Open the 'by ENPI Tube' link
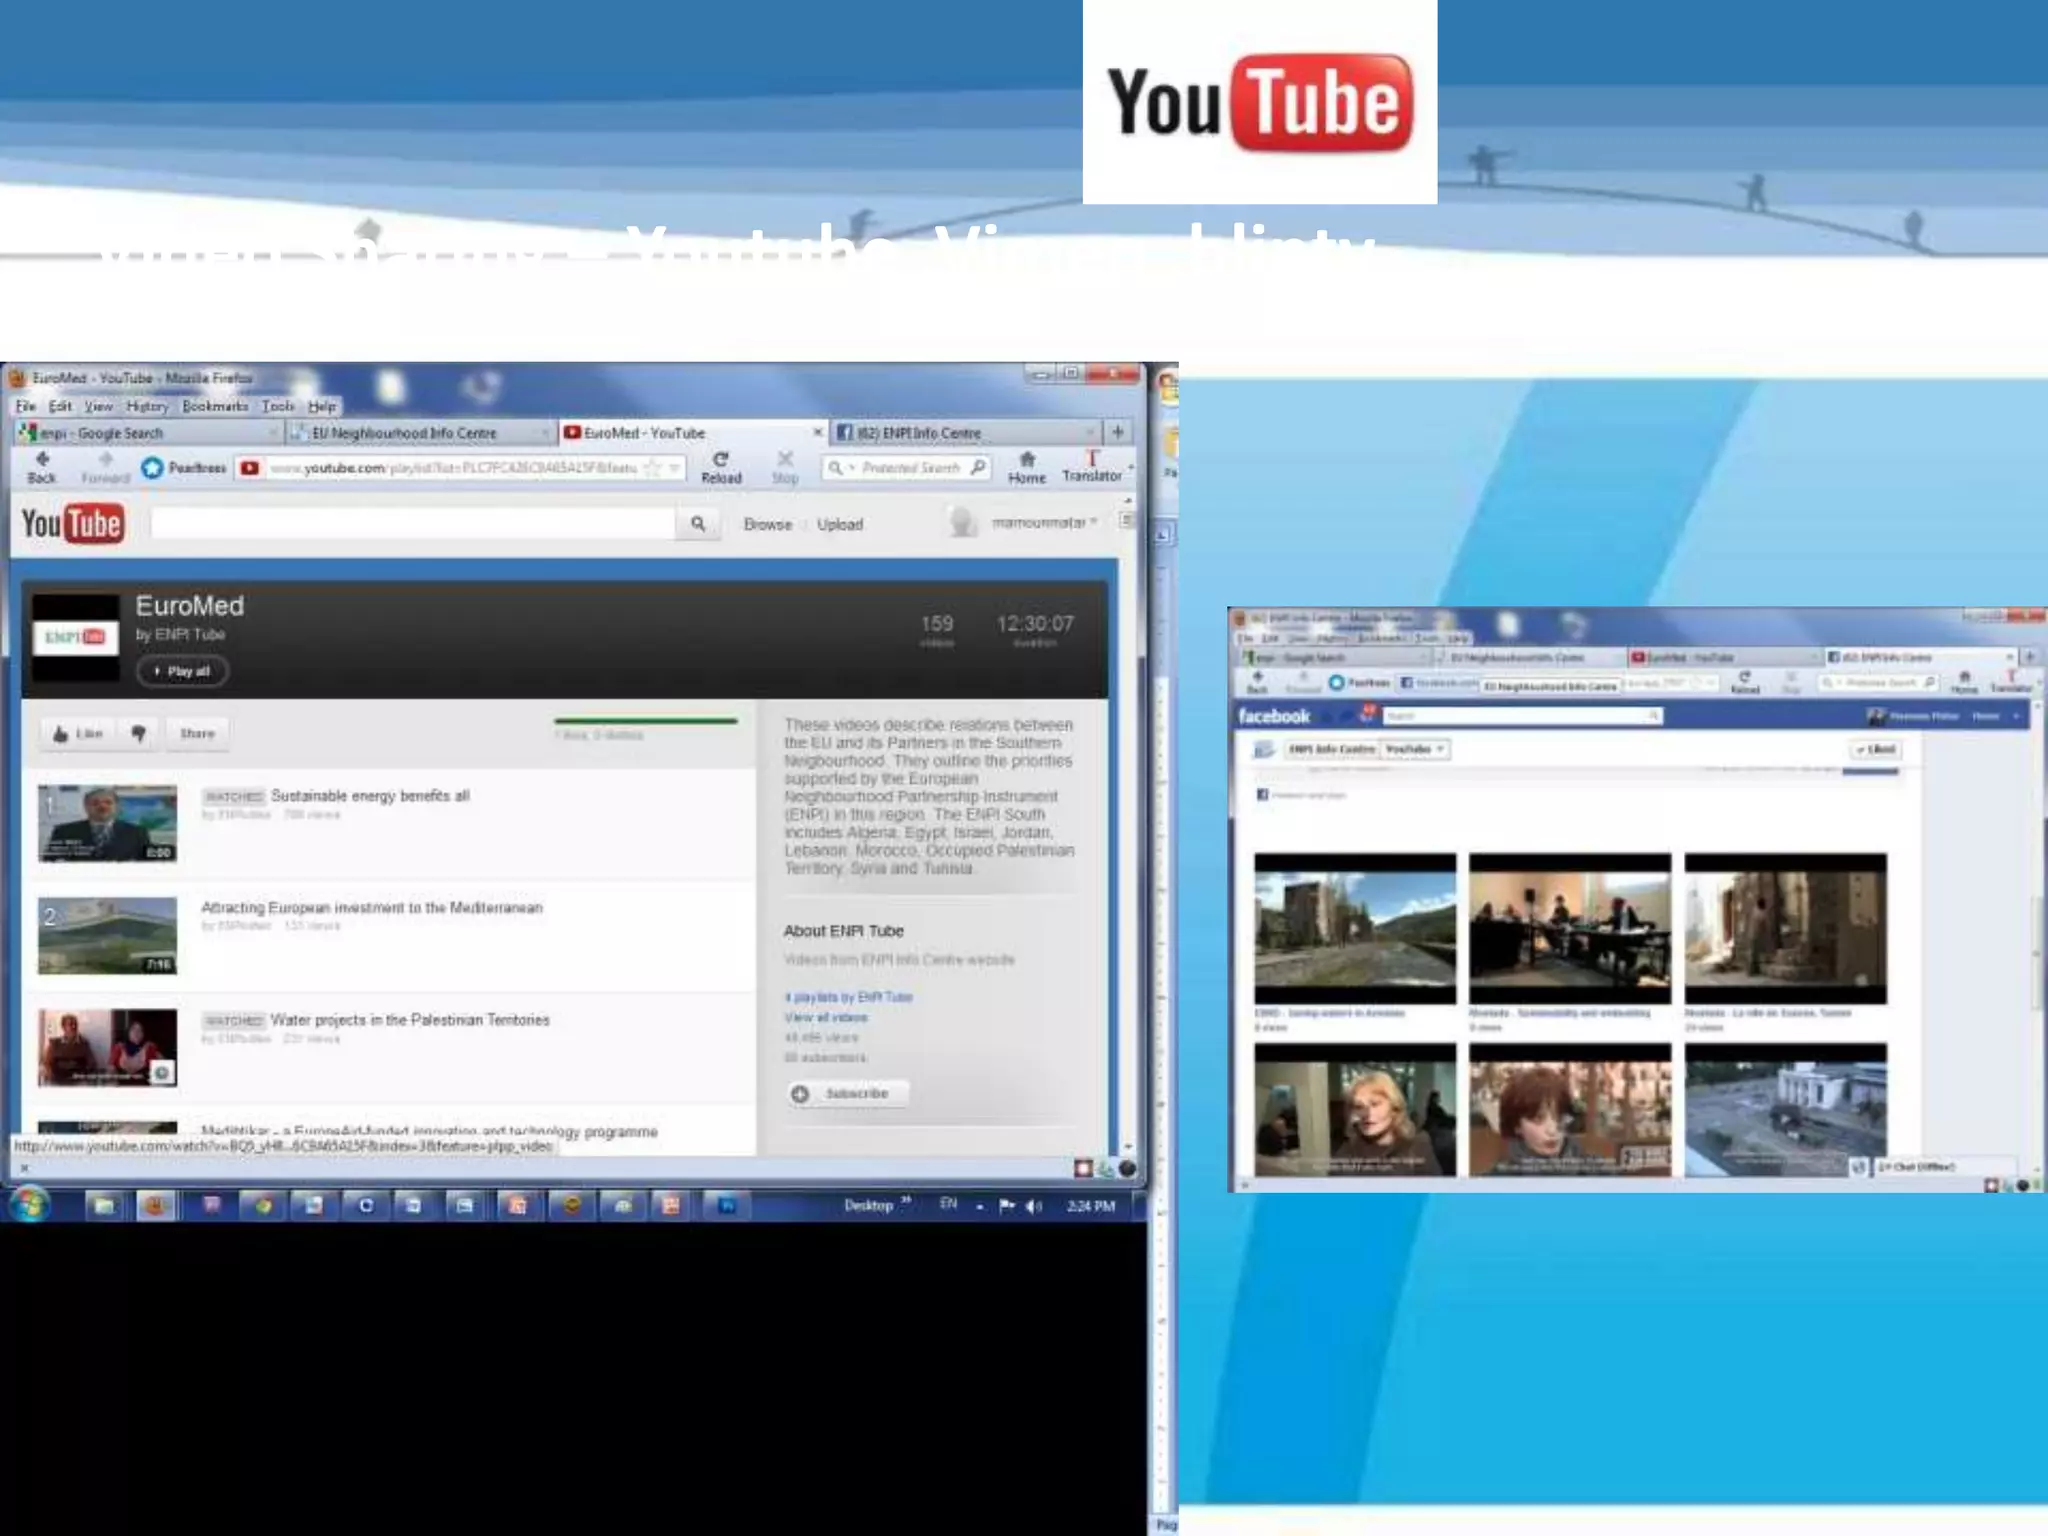 coord(180,634)
